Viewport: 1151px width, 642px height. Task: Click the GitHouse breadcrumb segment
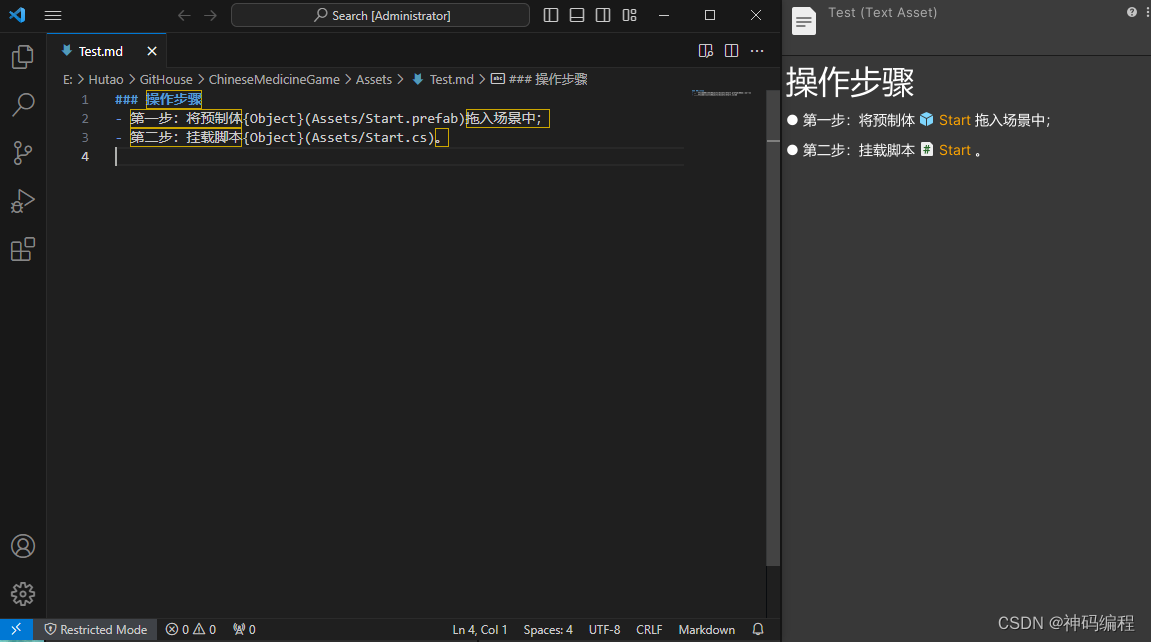(166, 79)
